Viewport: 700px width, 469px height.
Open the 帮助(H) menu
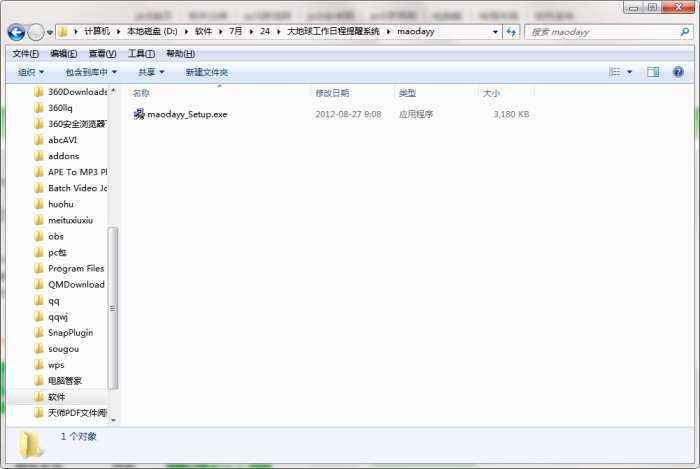[180, 54]
